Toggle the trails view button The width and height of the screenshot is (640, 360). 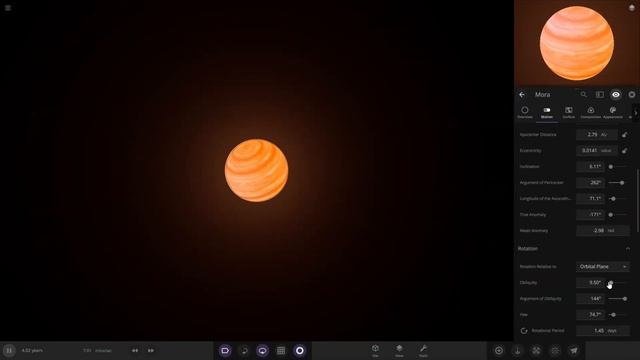click(x=244, y=351)
